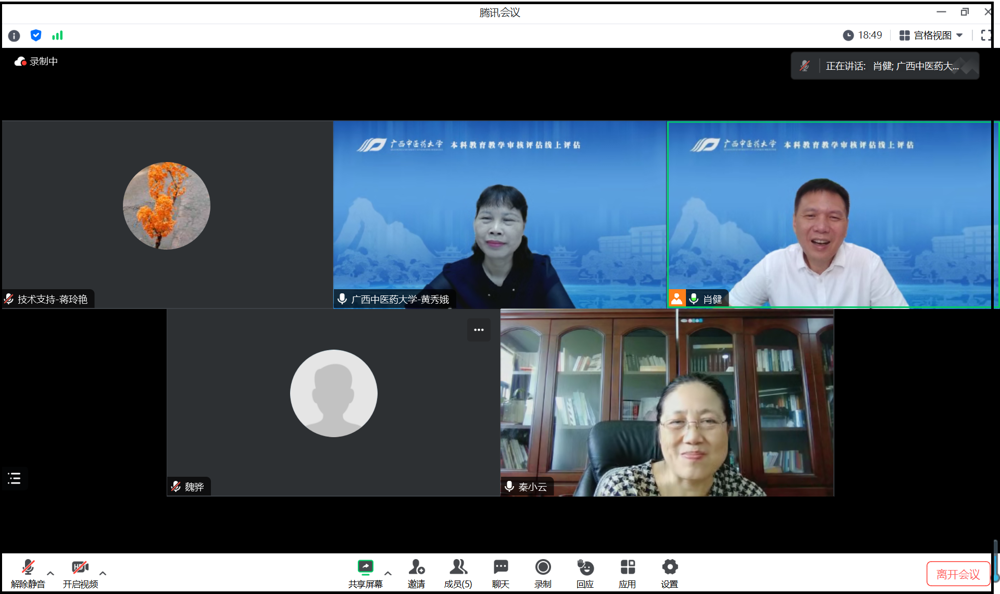Click the 录制中 cloud recording indicator
Viewport: 1000px width, 594px height.
pos(36,61)
